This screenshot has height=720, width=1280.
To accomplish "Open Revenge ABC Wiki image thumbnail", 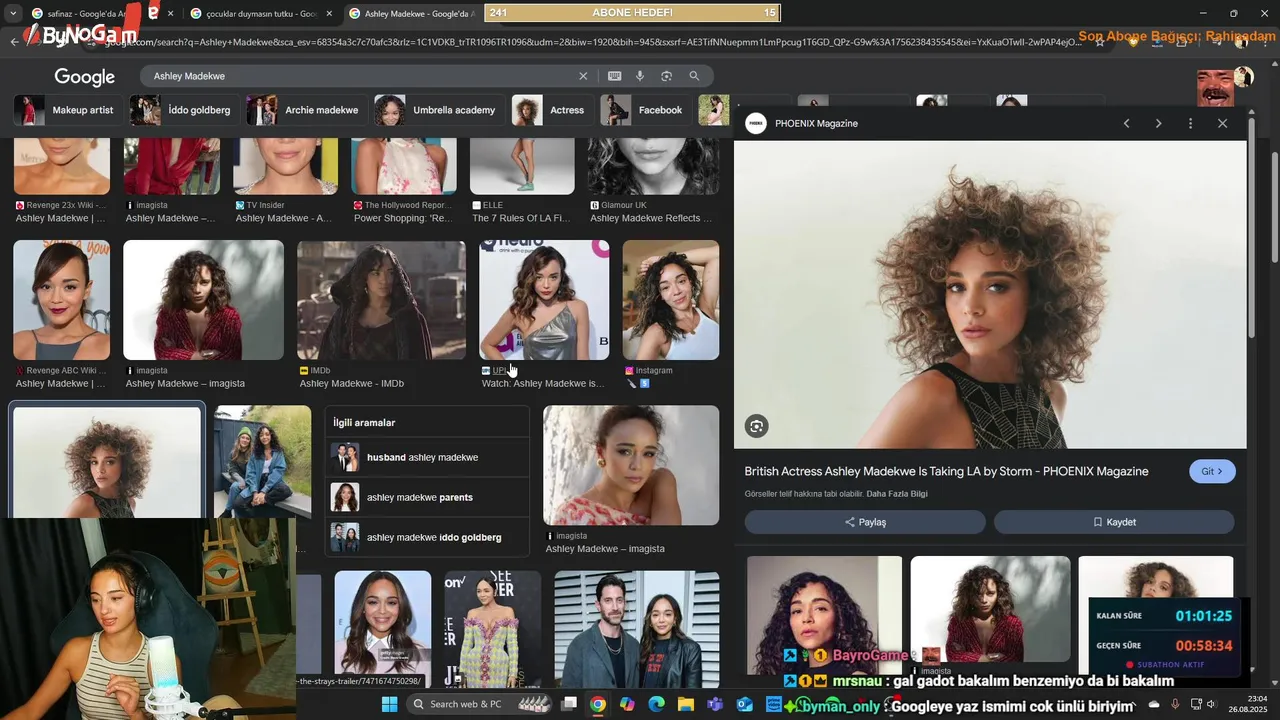I will tap(62, 300).
